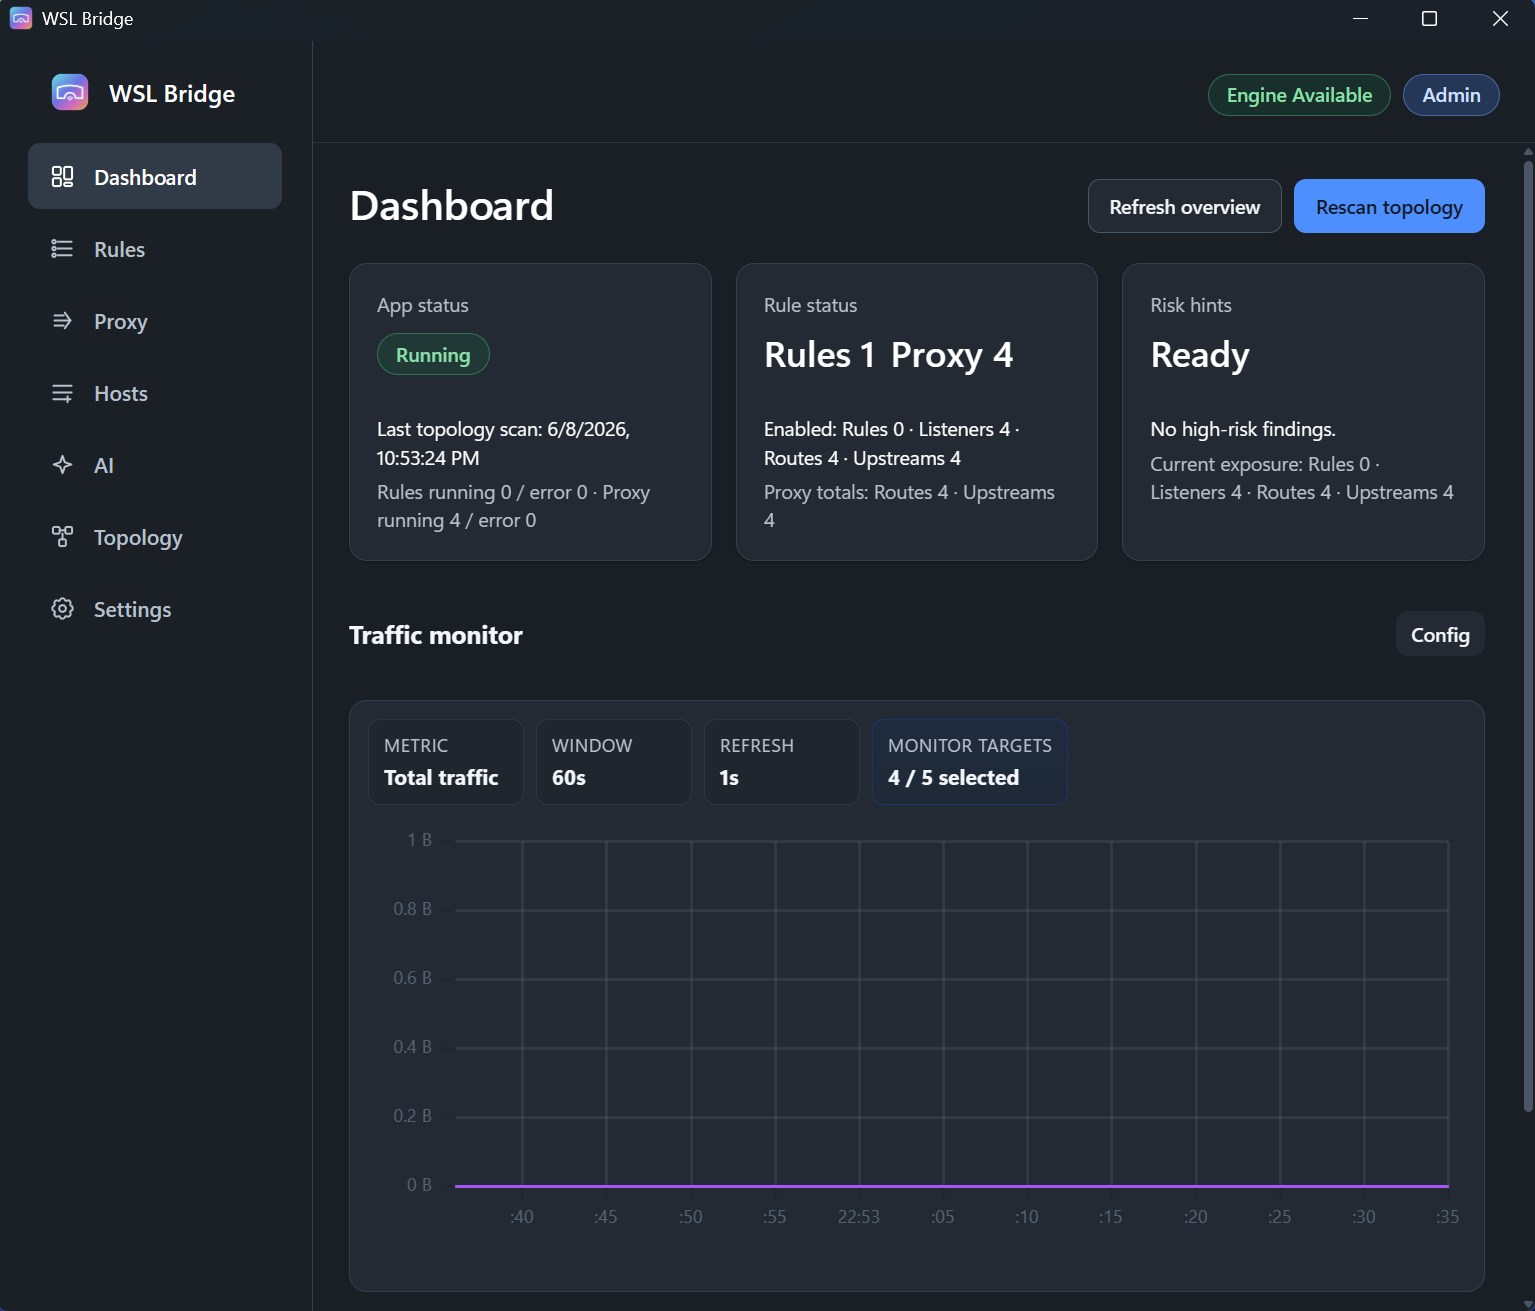Viewport: 1535px width, 1311px height.
Task: Click the Proxy arrow icon
Action: point(62,321)
